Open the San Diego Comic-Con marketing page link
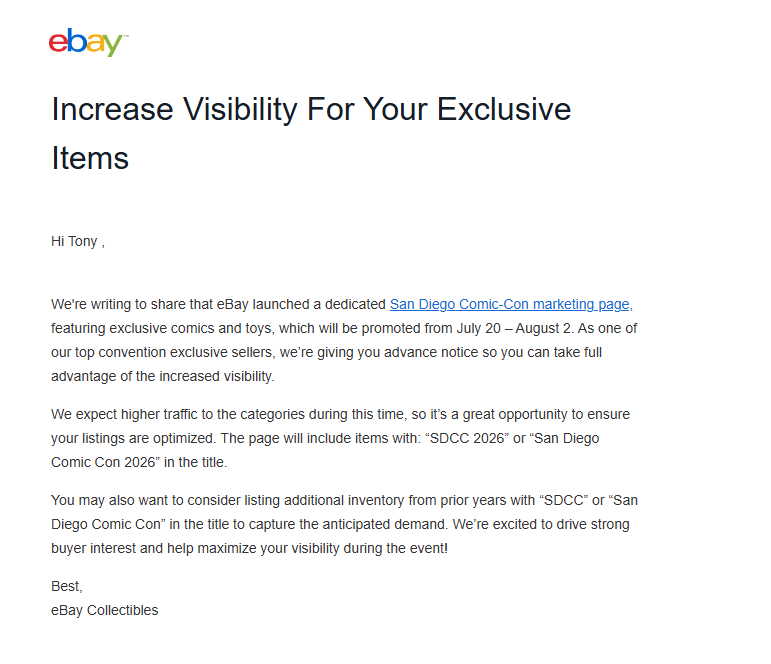Screen dimensions: 771x664 click(x=511, y=304)
